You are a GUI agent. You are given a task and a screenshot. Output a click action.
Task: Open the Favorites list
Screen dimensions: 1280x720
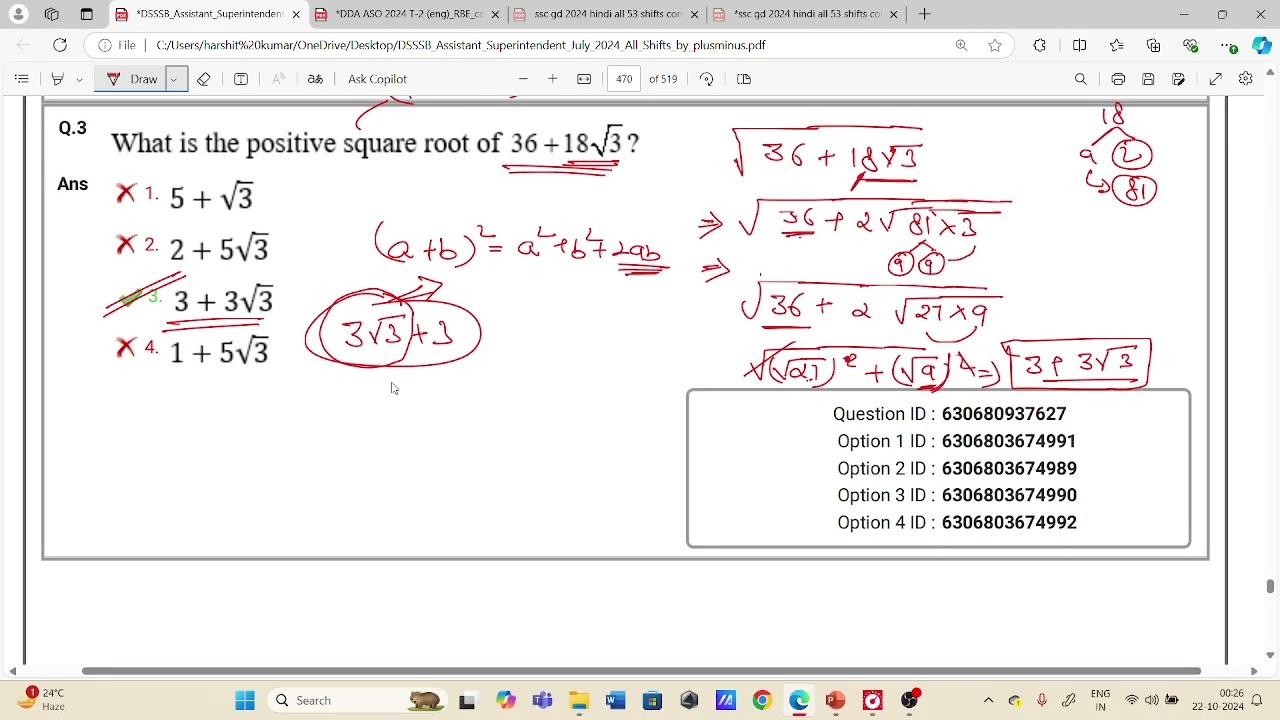click(x=1117, y=45)
